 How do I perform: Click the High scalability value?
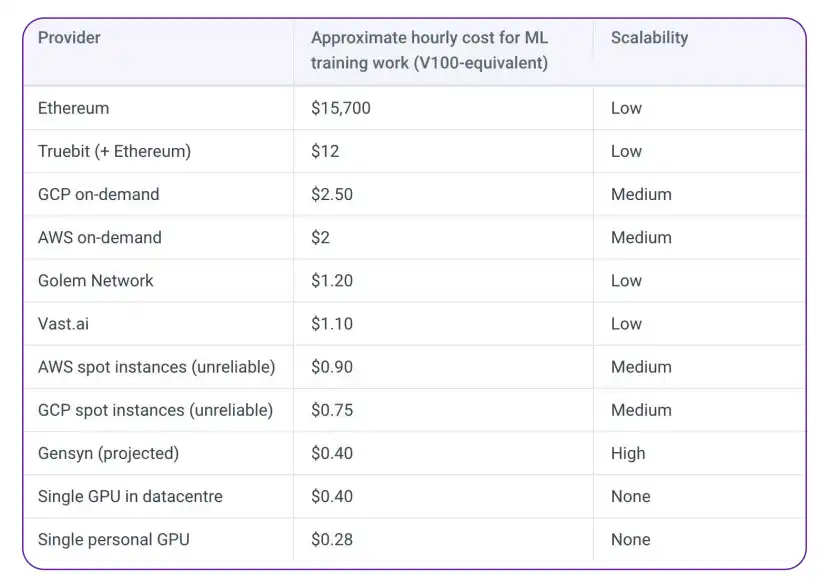pos(628,453)
